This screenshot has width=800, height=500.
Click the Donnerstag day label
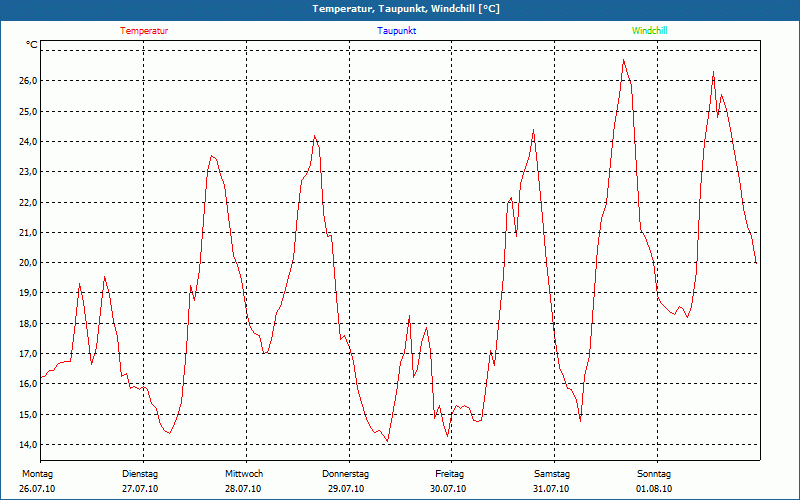(x=345, y=474)
